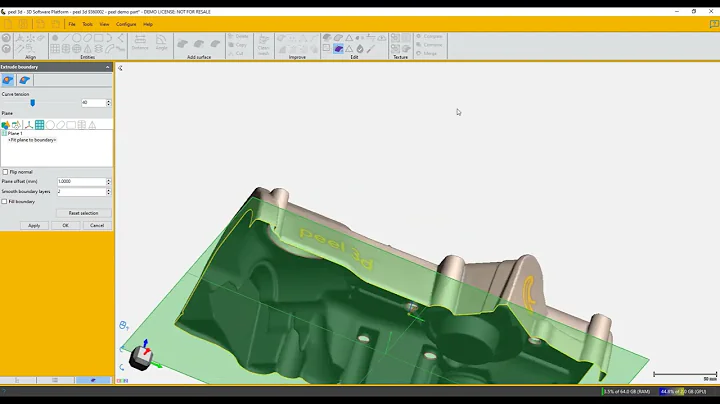Click the teal grid plane icon in Plane toolbar
Viewport: 720px width, 404px height.
pyautogui.click(x=39, y=125)
